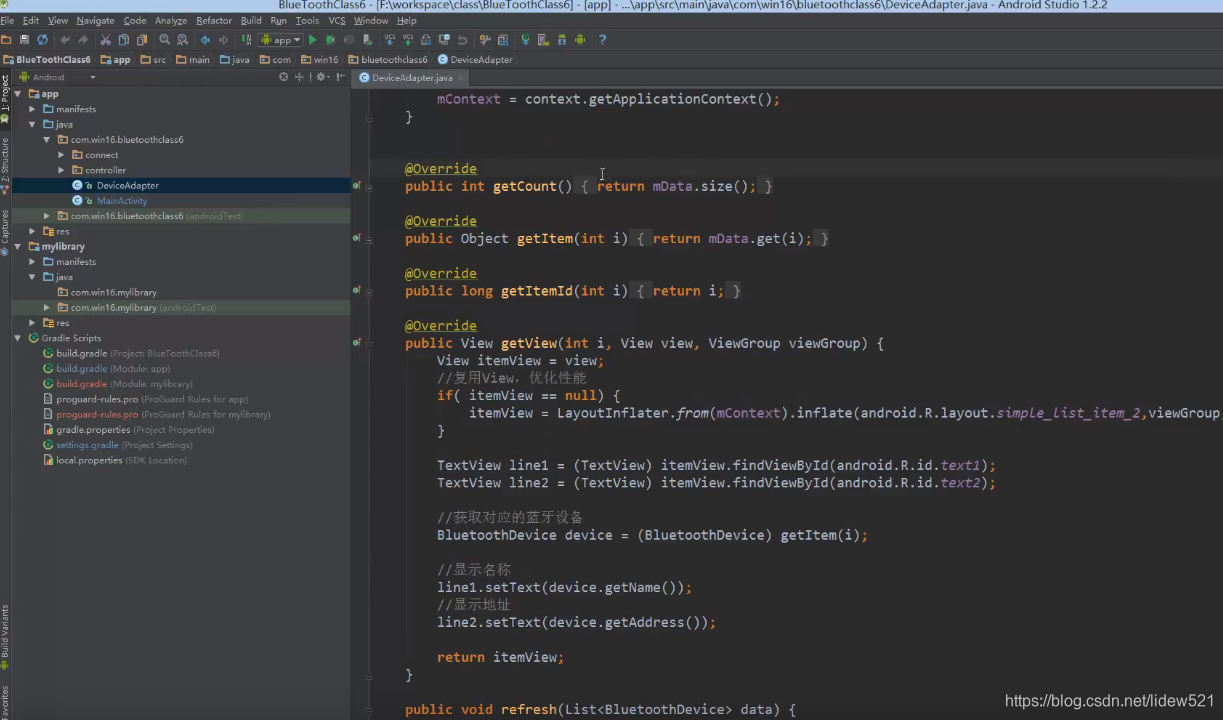Viewport: 1223px width, 720px height.
Task: Toggle the Build Variants tool window
Action: pos(5,637)
